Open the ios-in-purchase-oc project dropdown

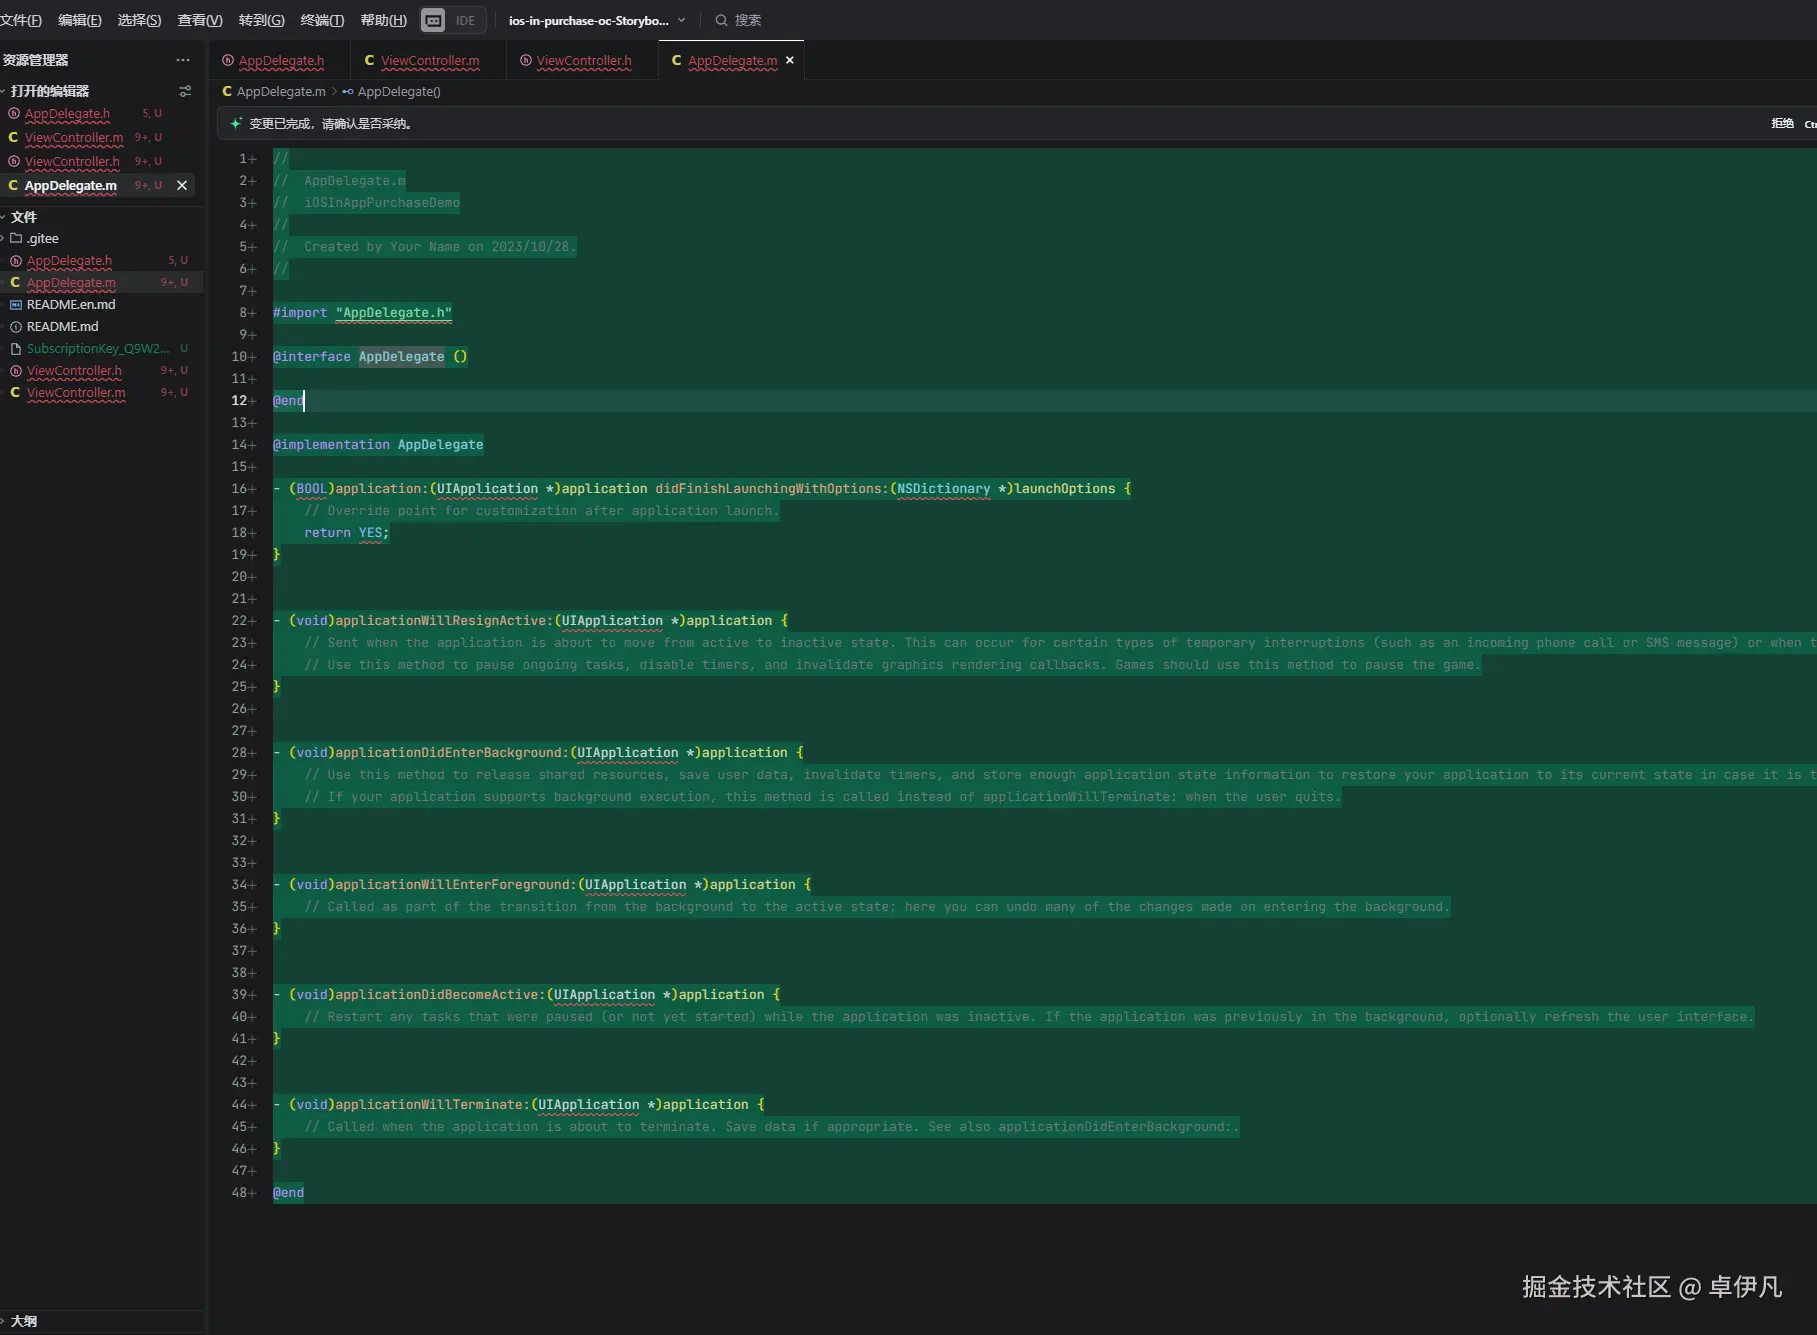(597, 20)
